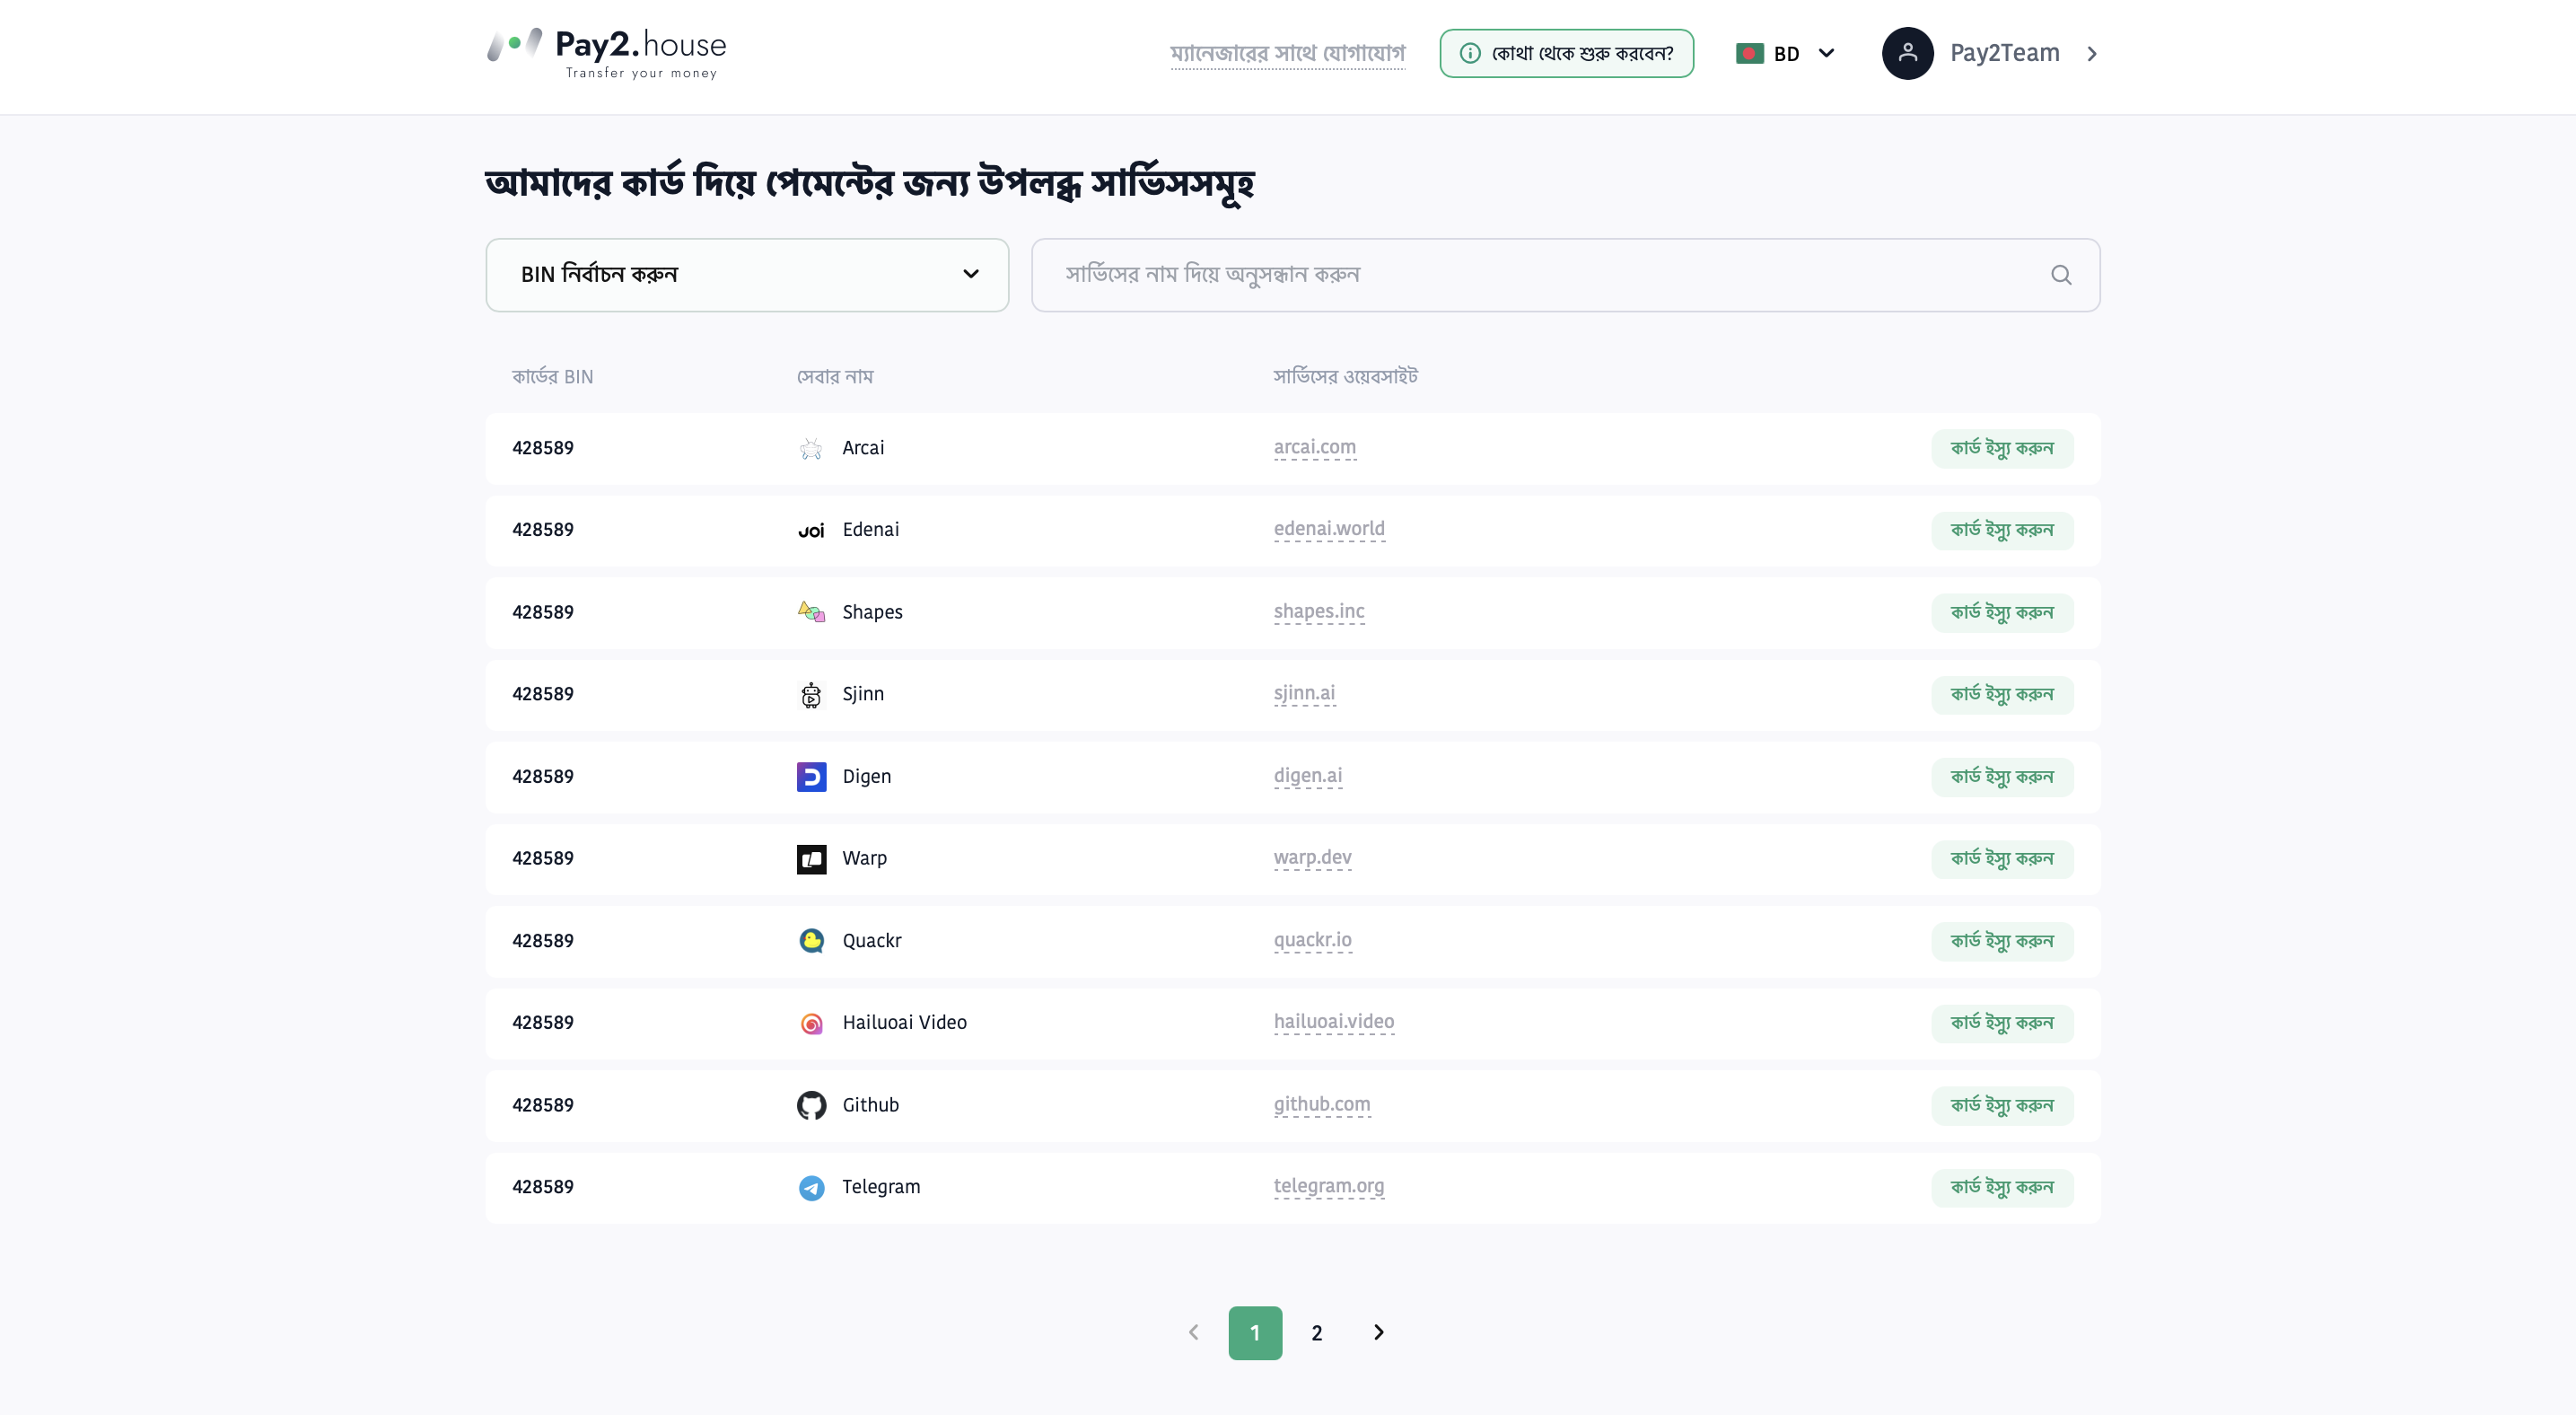Select page 1 in pagination
This screenshot has width=2576, height=1415.
click(x=1255, y=1333)
